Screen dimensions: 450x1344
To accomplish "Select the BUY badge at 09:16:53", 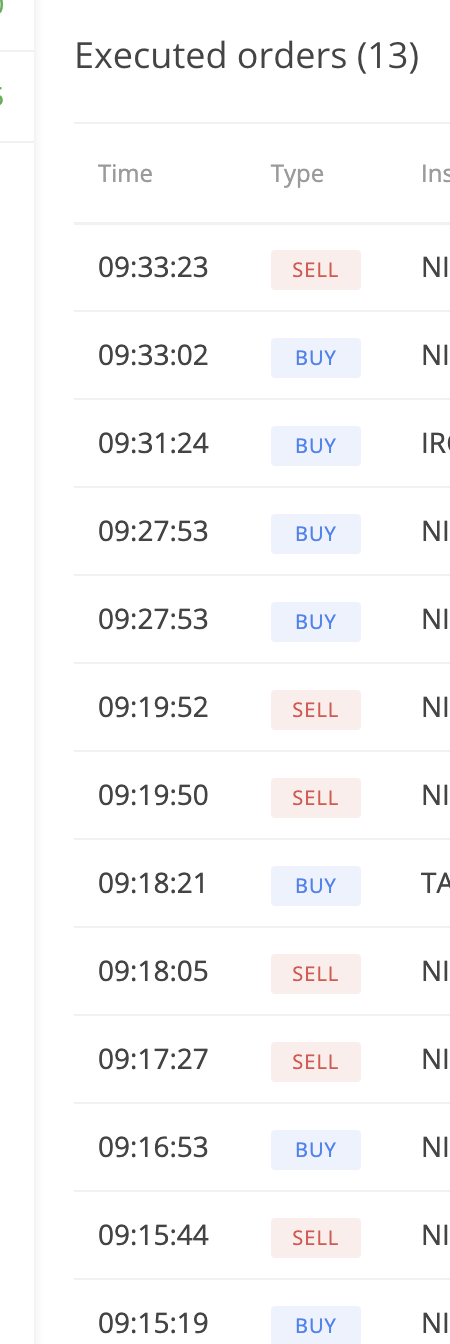I will coord(315,1150).
